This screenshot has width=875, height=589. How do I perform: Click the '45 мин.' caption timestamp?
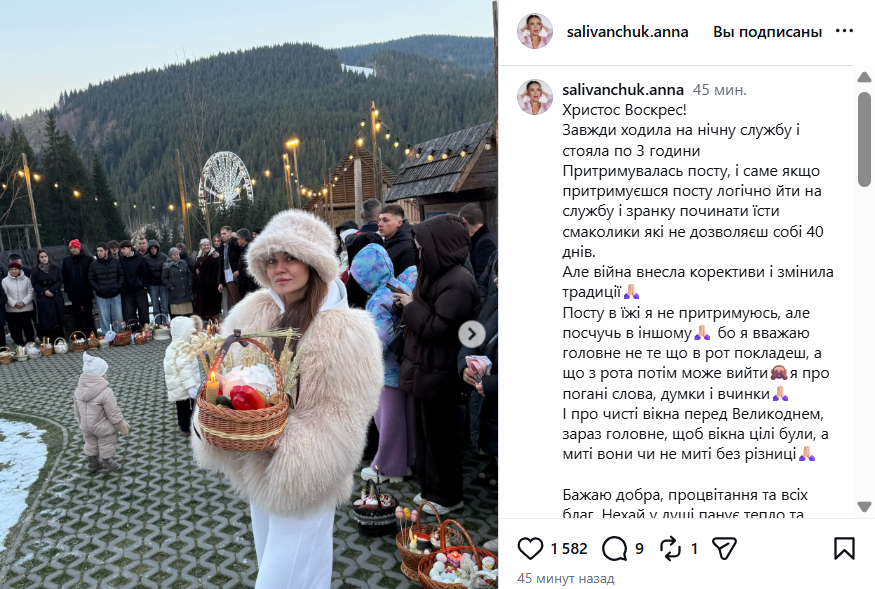click(719, 90)
